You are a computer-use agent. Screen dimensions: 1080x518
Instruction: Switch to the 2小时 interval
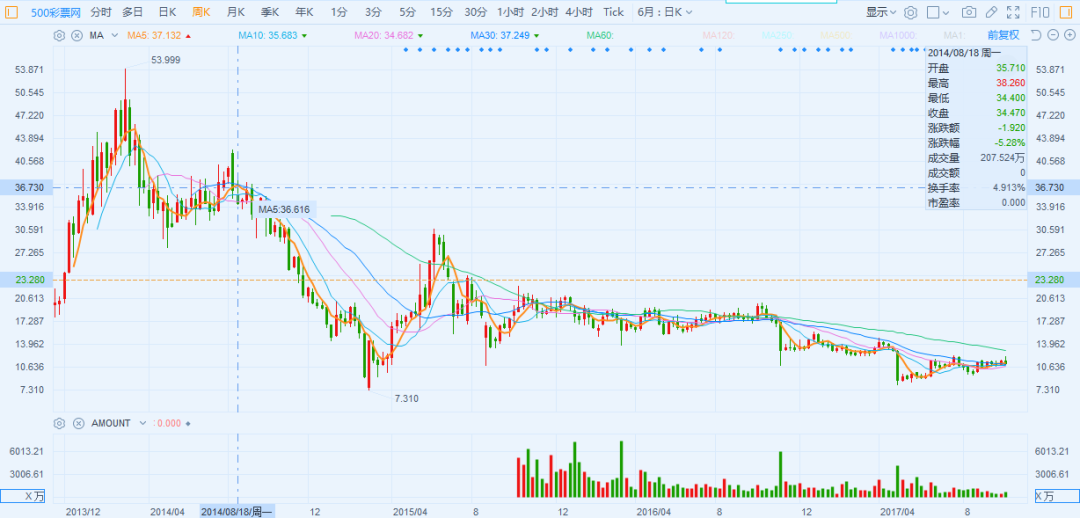(x=545, y=12)
